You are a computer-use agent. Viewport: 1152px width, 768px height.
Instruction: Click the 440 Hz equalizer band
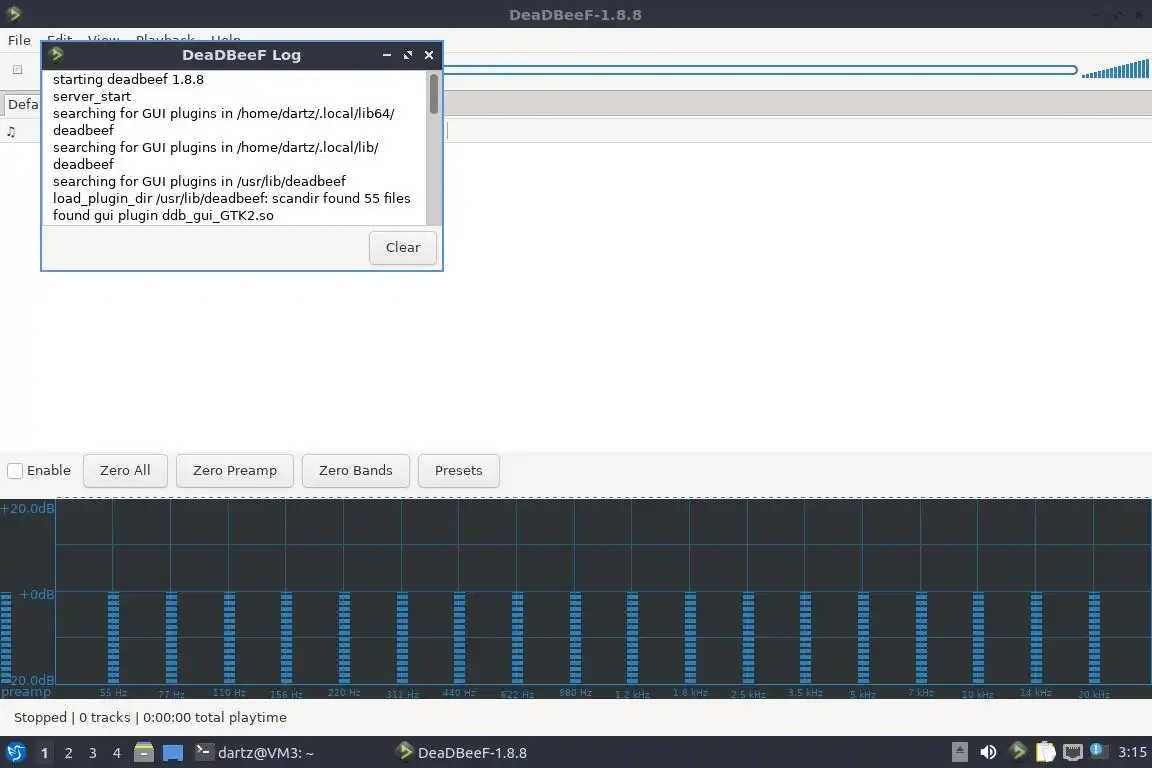point(459,638)
